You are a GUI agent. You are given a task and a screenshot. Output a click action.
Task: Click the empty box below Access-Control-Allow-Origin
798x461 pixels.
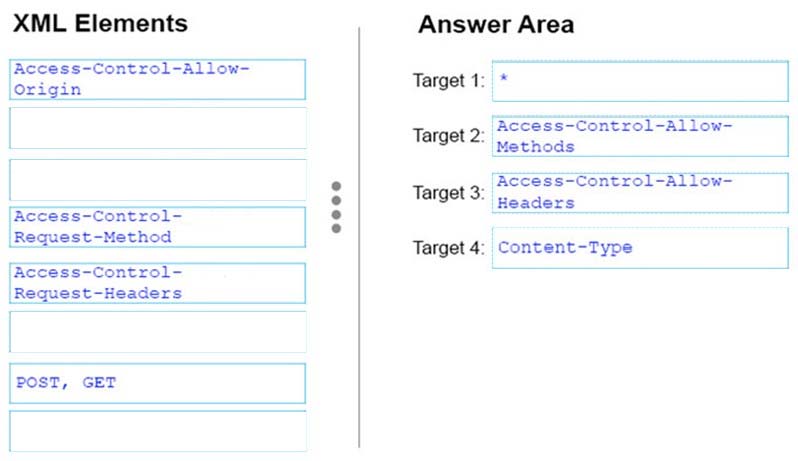click(x=157, y=128)
